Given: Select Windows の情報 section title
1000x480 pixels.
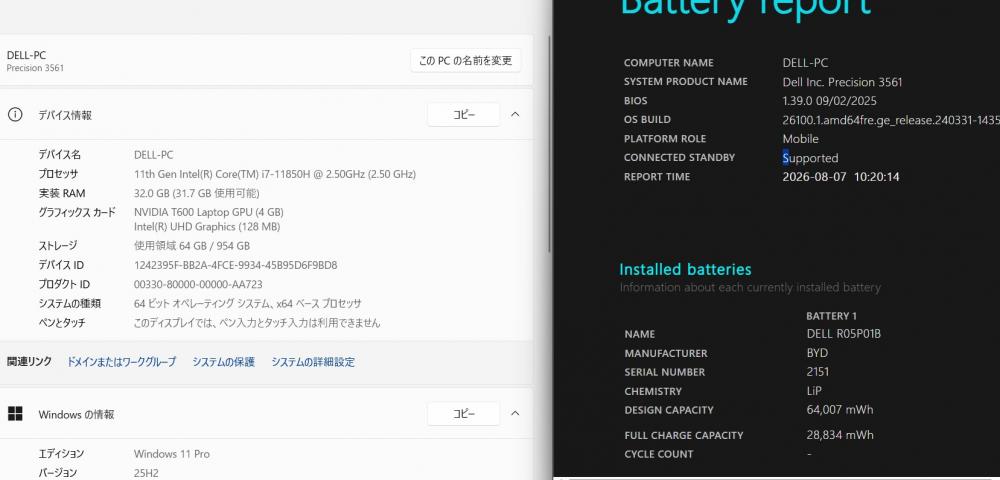Looking at the screenshot, I should [x=77, y=414].
